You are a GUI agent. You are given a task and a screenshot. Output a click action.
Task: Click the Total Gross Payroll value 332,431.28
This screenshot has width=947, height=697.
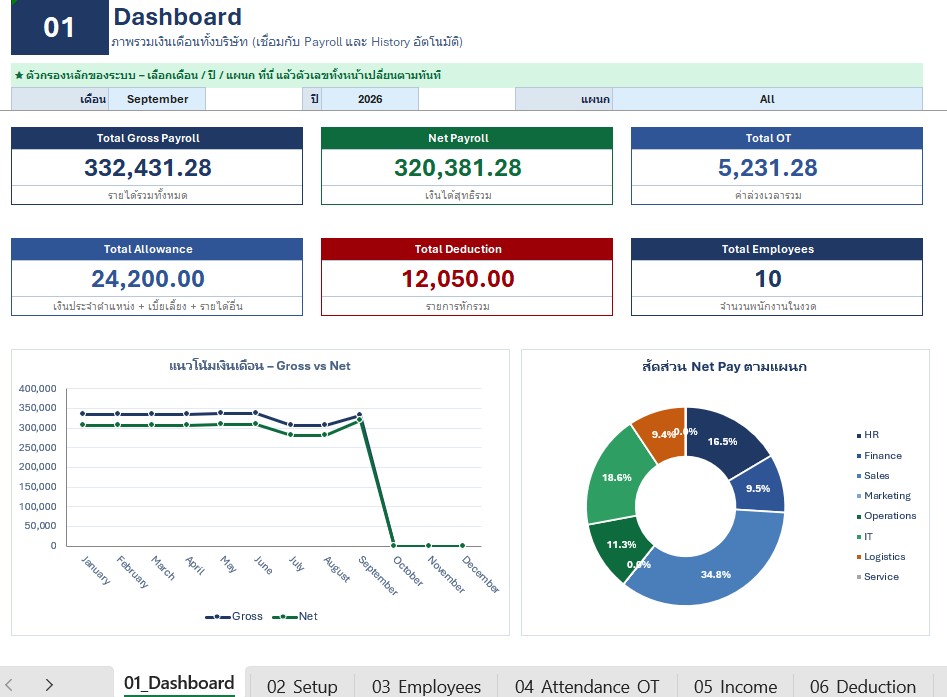[x=148, y=167]
